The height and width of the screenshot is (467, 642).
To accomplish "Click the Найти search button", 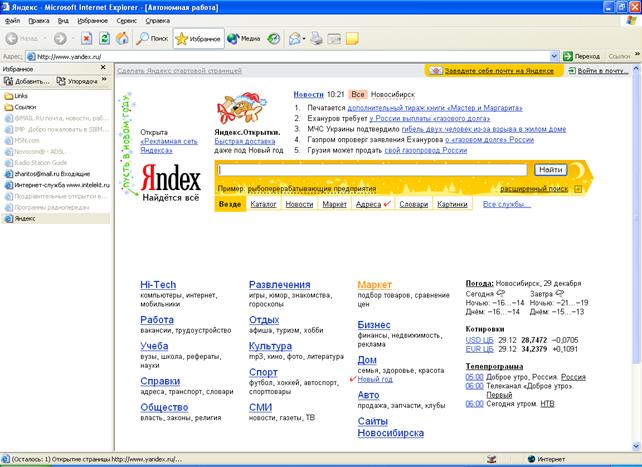I will pos(551,170).
